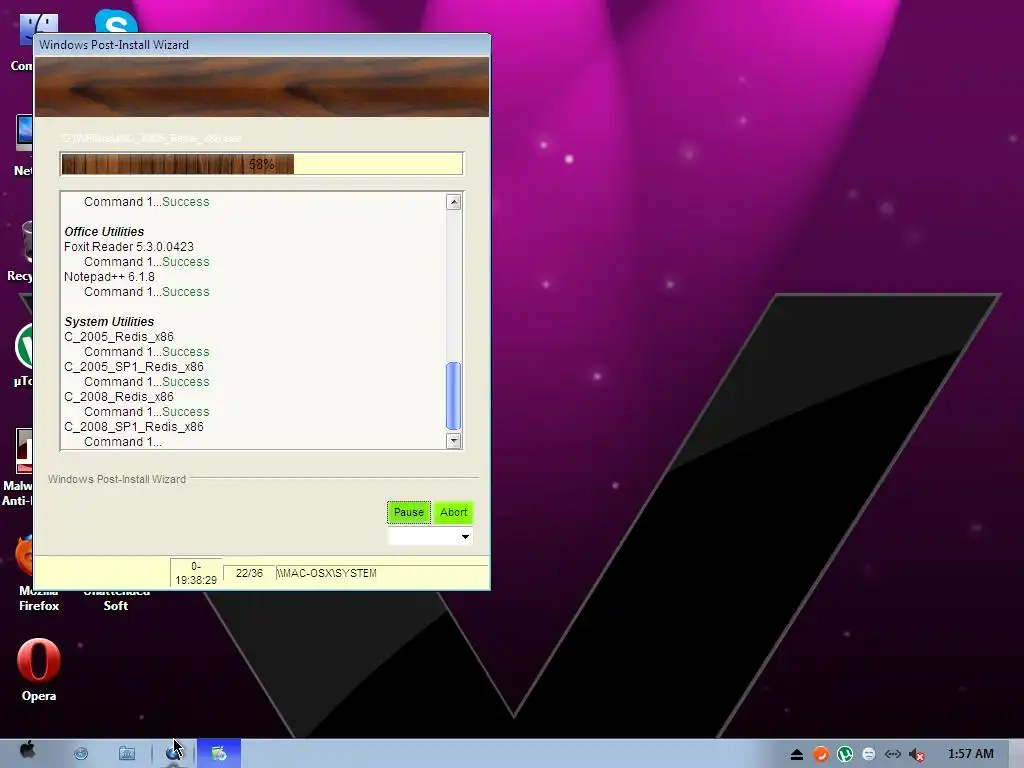Abort the installation
The width and height of the screenshot is (1024, 768).
(x=453, y=513)
